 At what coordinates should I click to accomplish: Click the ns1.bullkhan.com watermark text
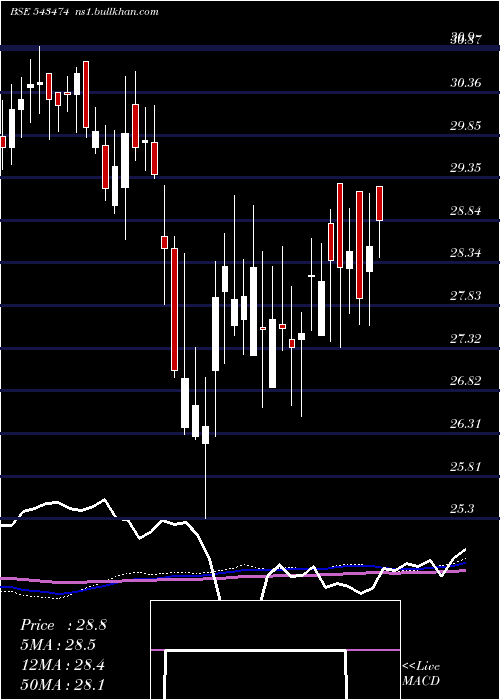pos(116,12)
